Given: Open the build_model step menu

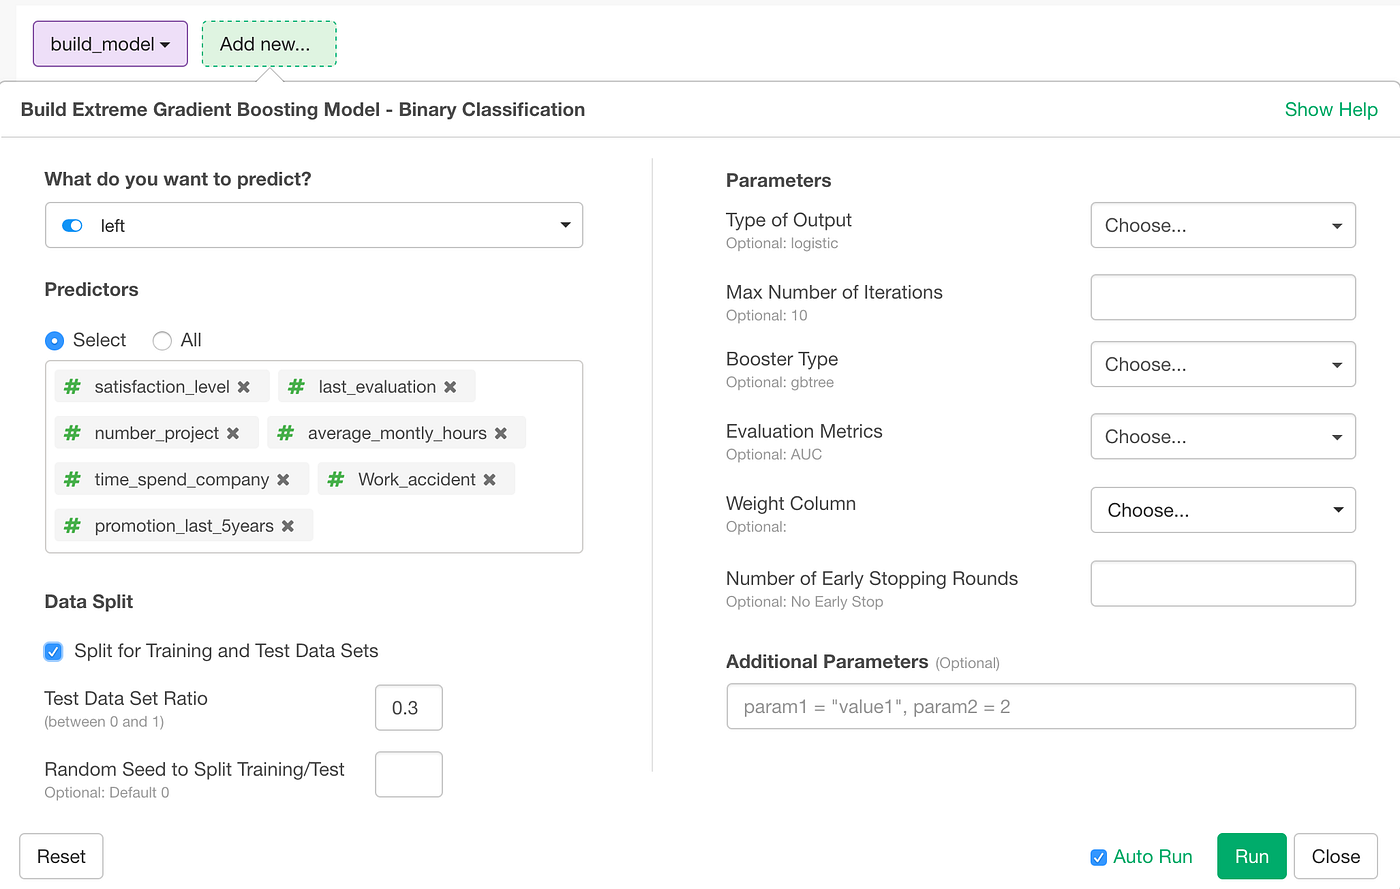Looking at the screenshot, I should [109, 43].
